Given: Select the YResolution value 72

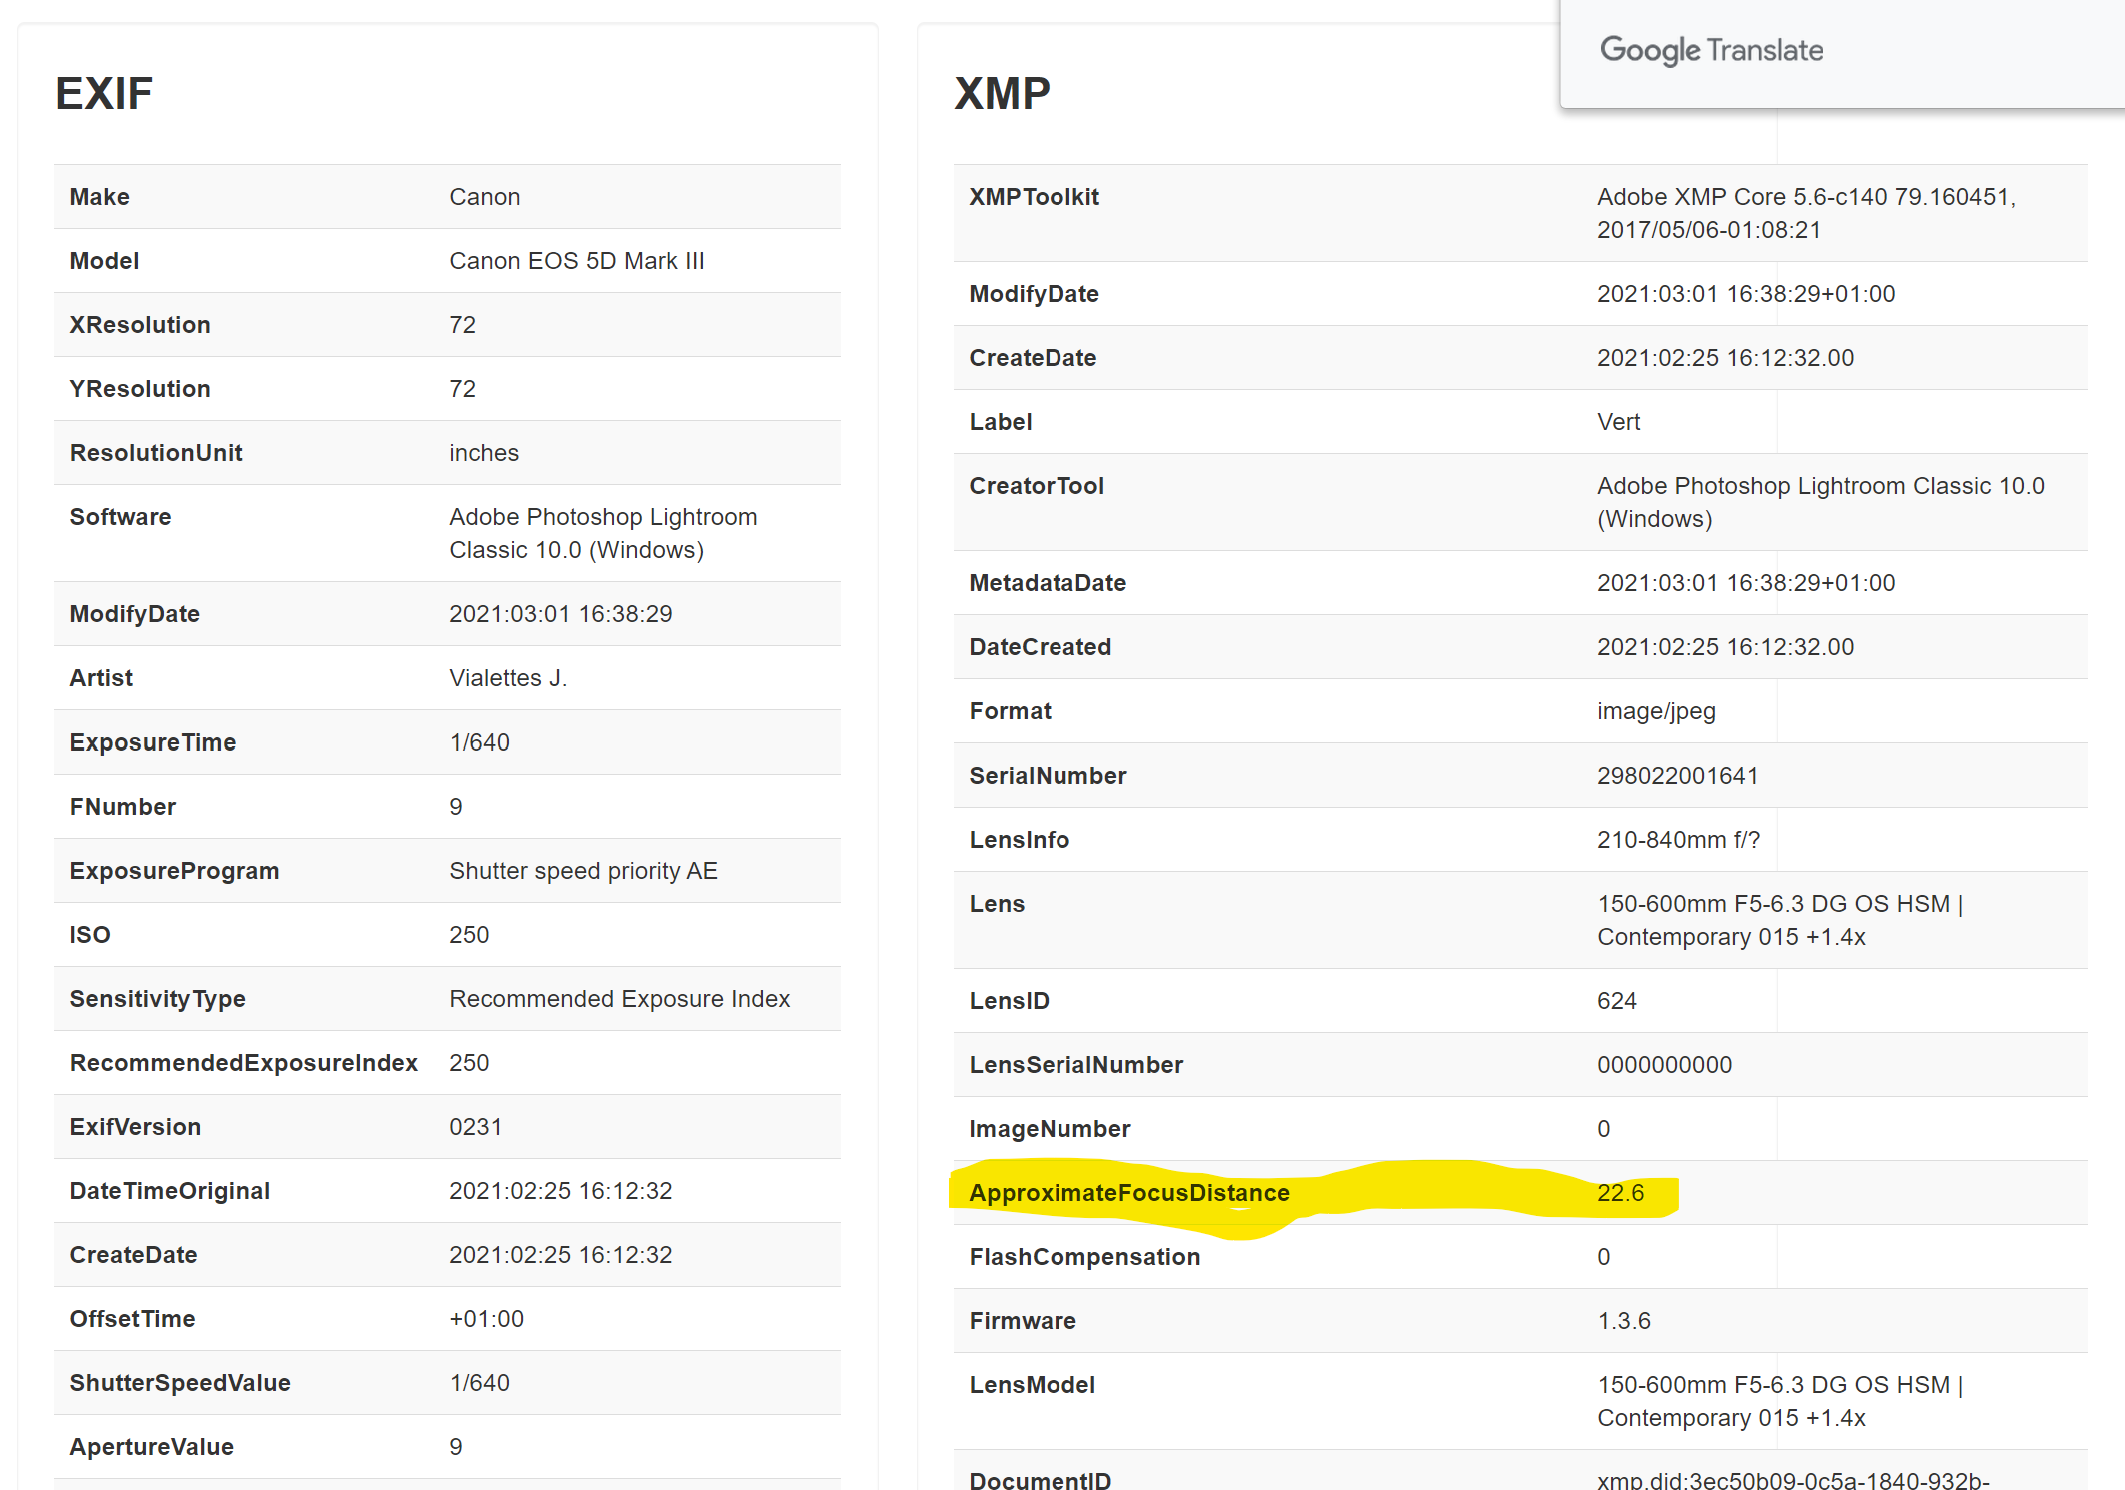Looking at the screenshot, I should pyautogui.click(x=463, y=389).
